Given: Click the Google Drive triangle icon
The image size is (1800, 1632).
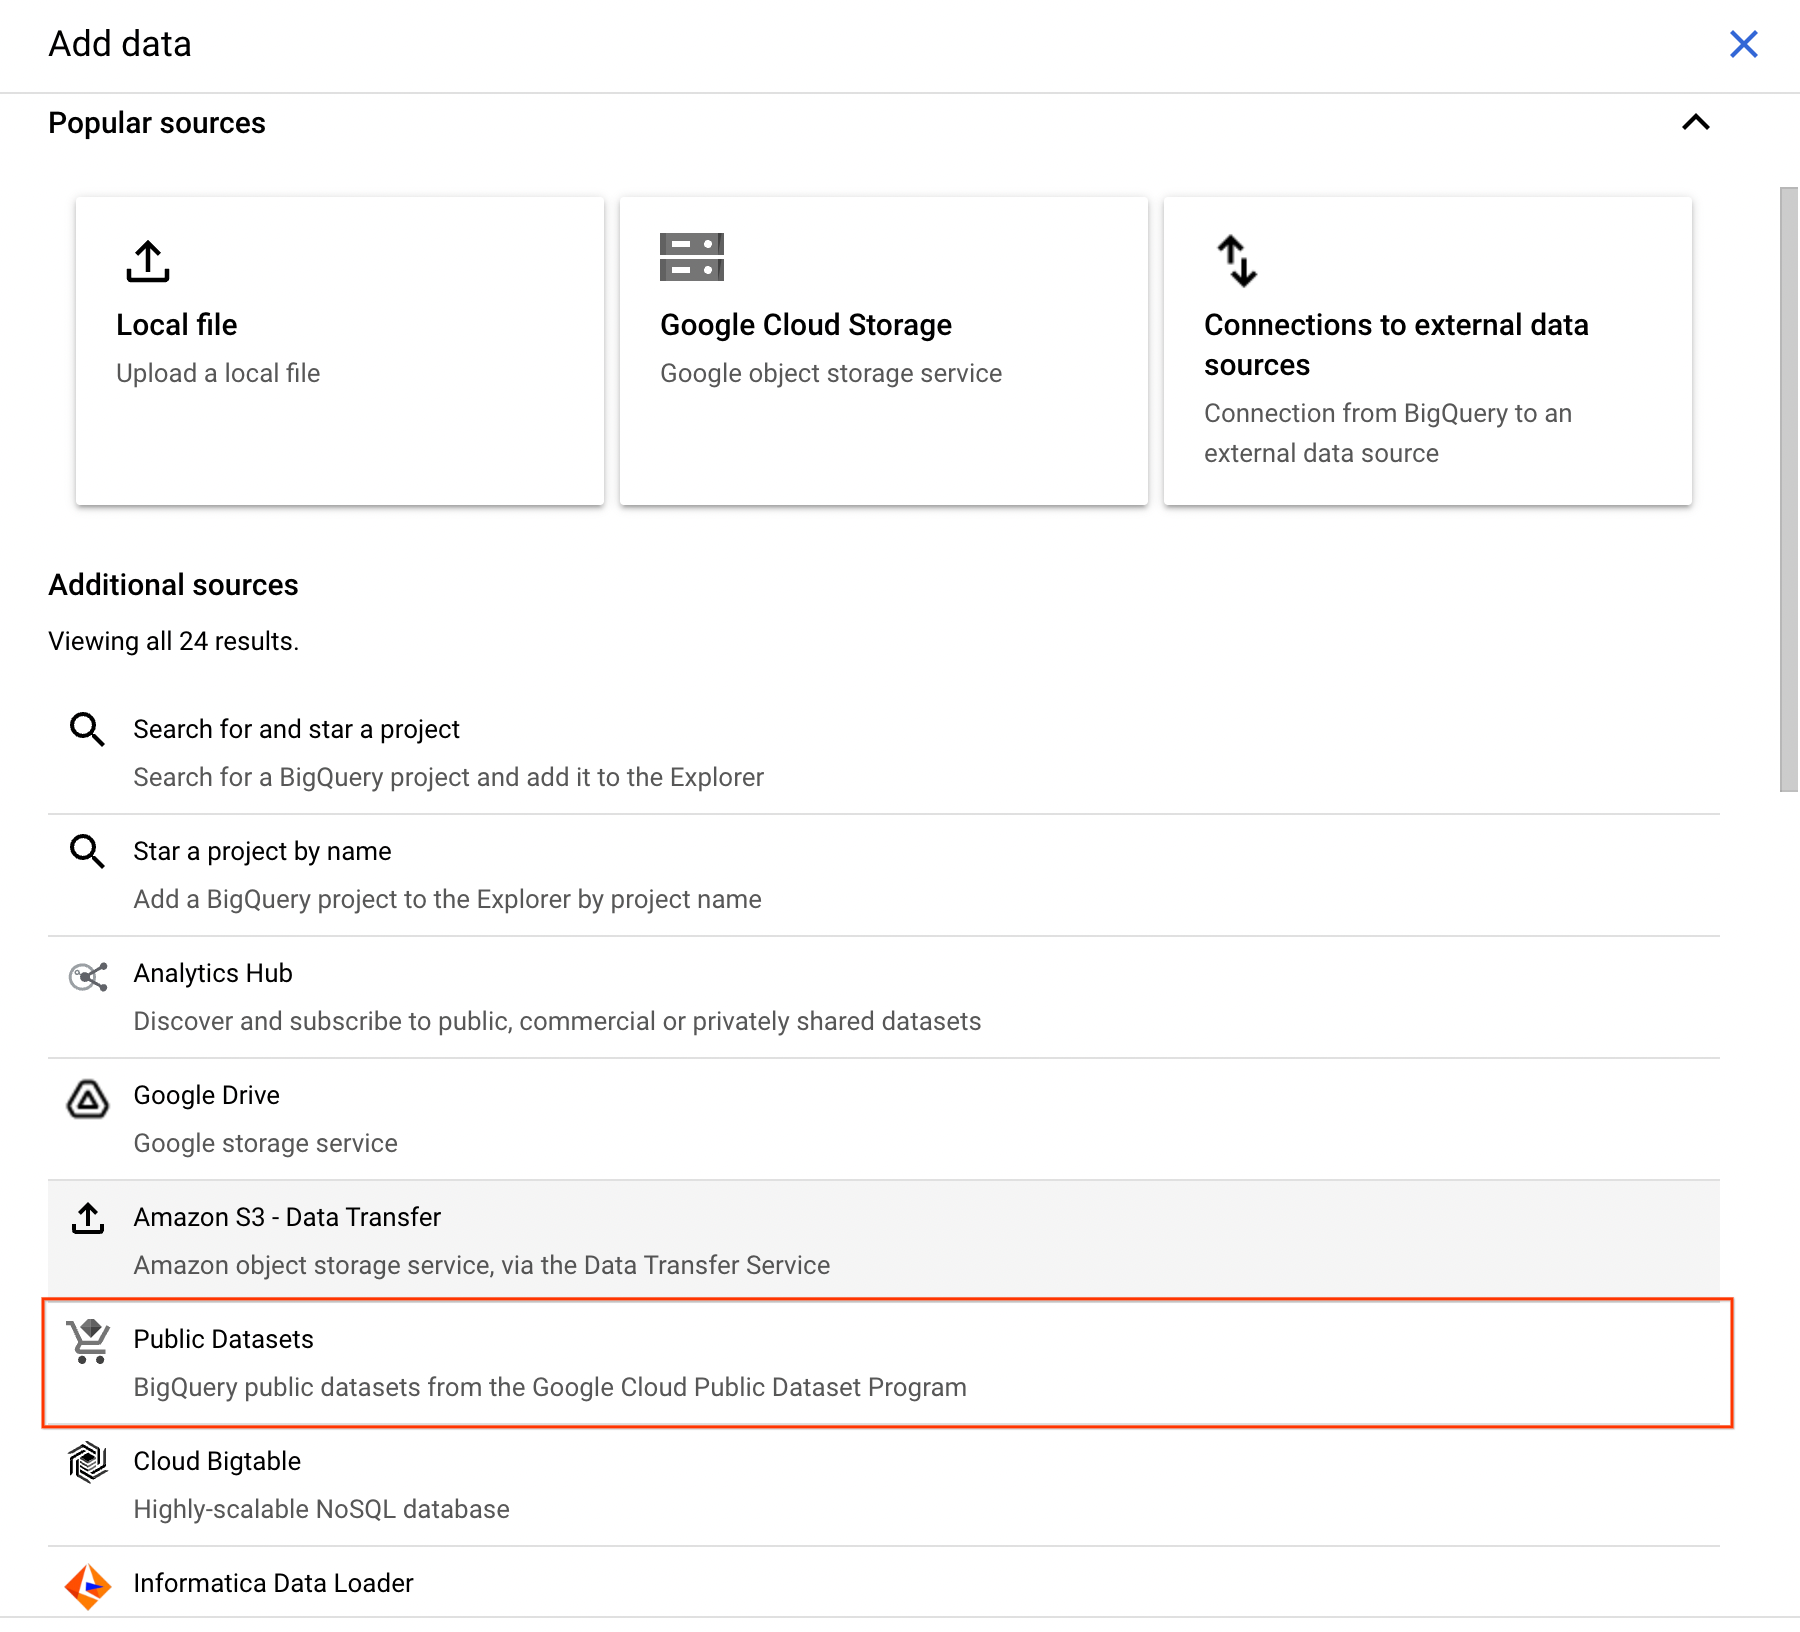Looking at the screenshot, I should (x=88, y=1099).
